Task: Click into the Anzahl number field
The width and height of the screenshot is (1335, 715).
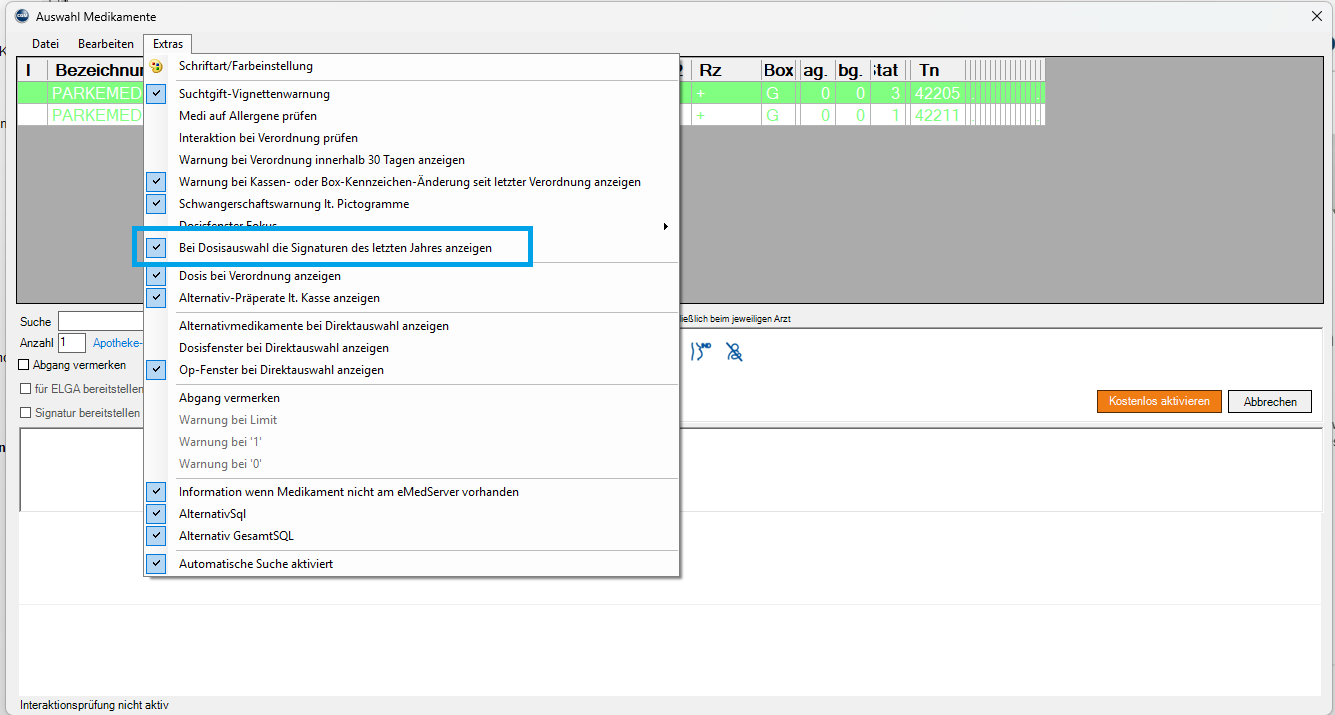Action: pos(72,343)
